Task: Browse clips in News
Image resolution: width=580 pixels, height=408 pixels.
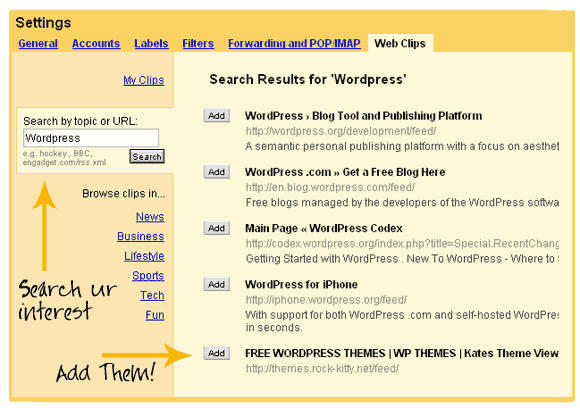Action: point(150,217)
